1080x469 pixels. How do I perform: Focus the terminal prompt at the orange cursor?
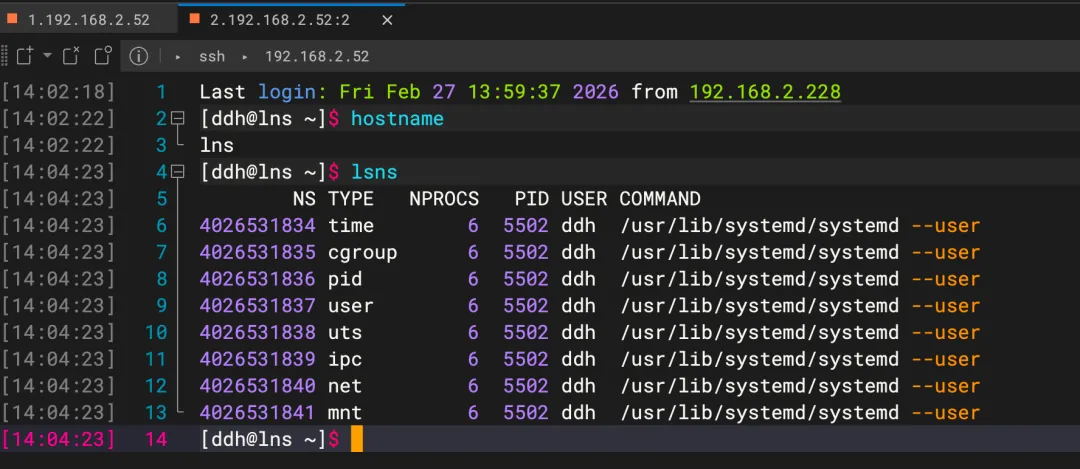click(x=357, y=439)
